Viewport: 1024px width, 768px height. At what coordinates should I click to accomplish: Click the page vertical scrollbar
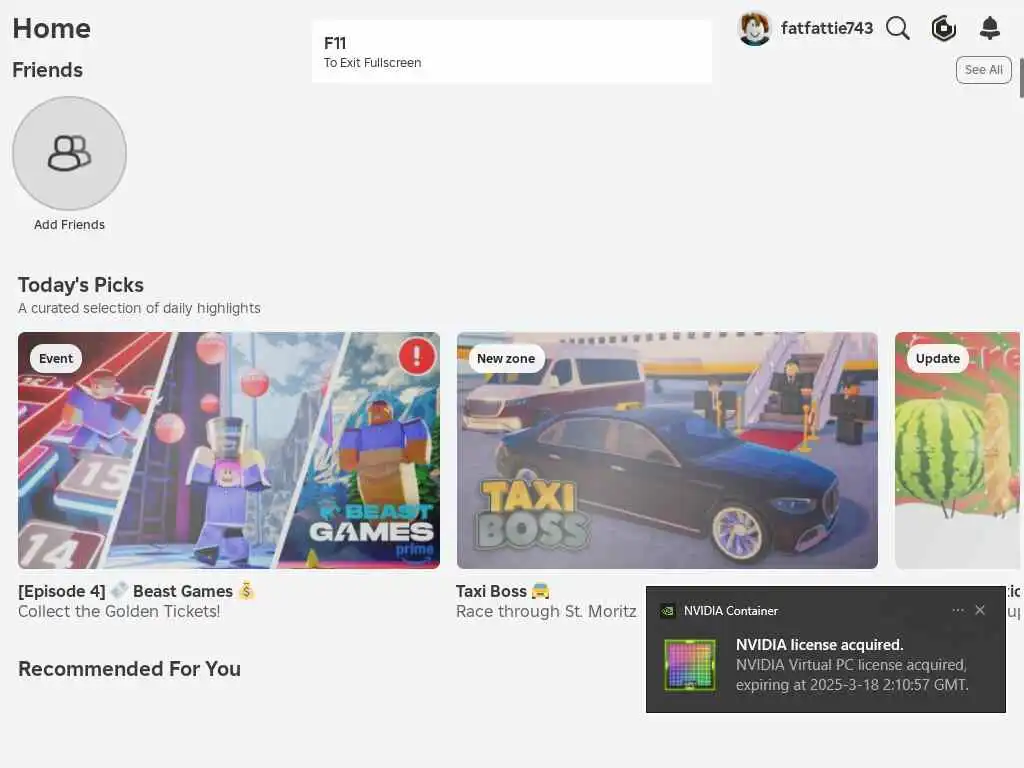[1021, 77]
